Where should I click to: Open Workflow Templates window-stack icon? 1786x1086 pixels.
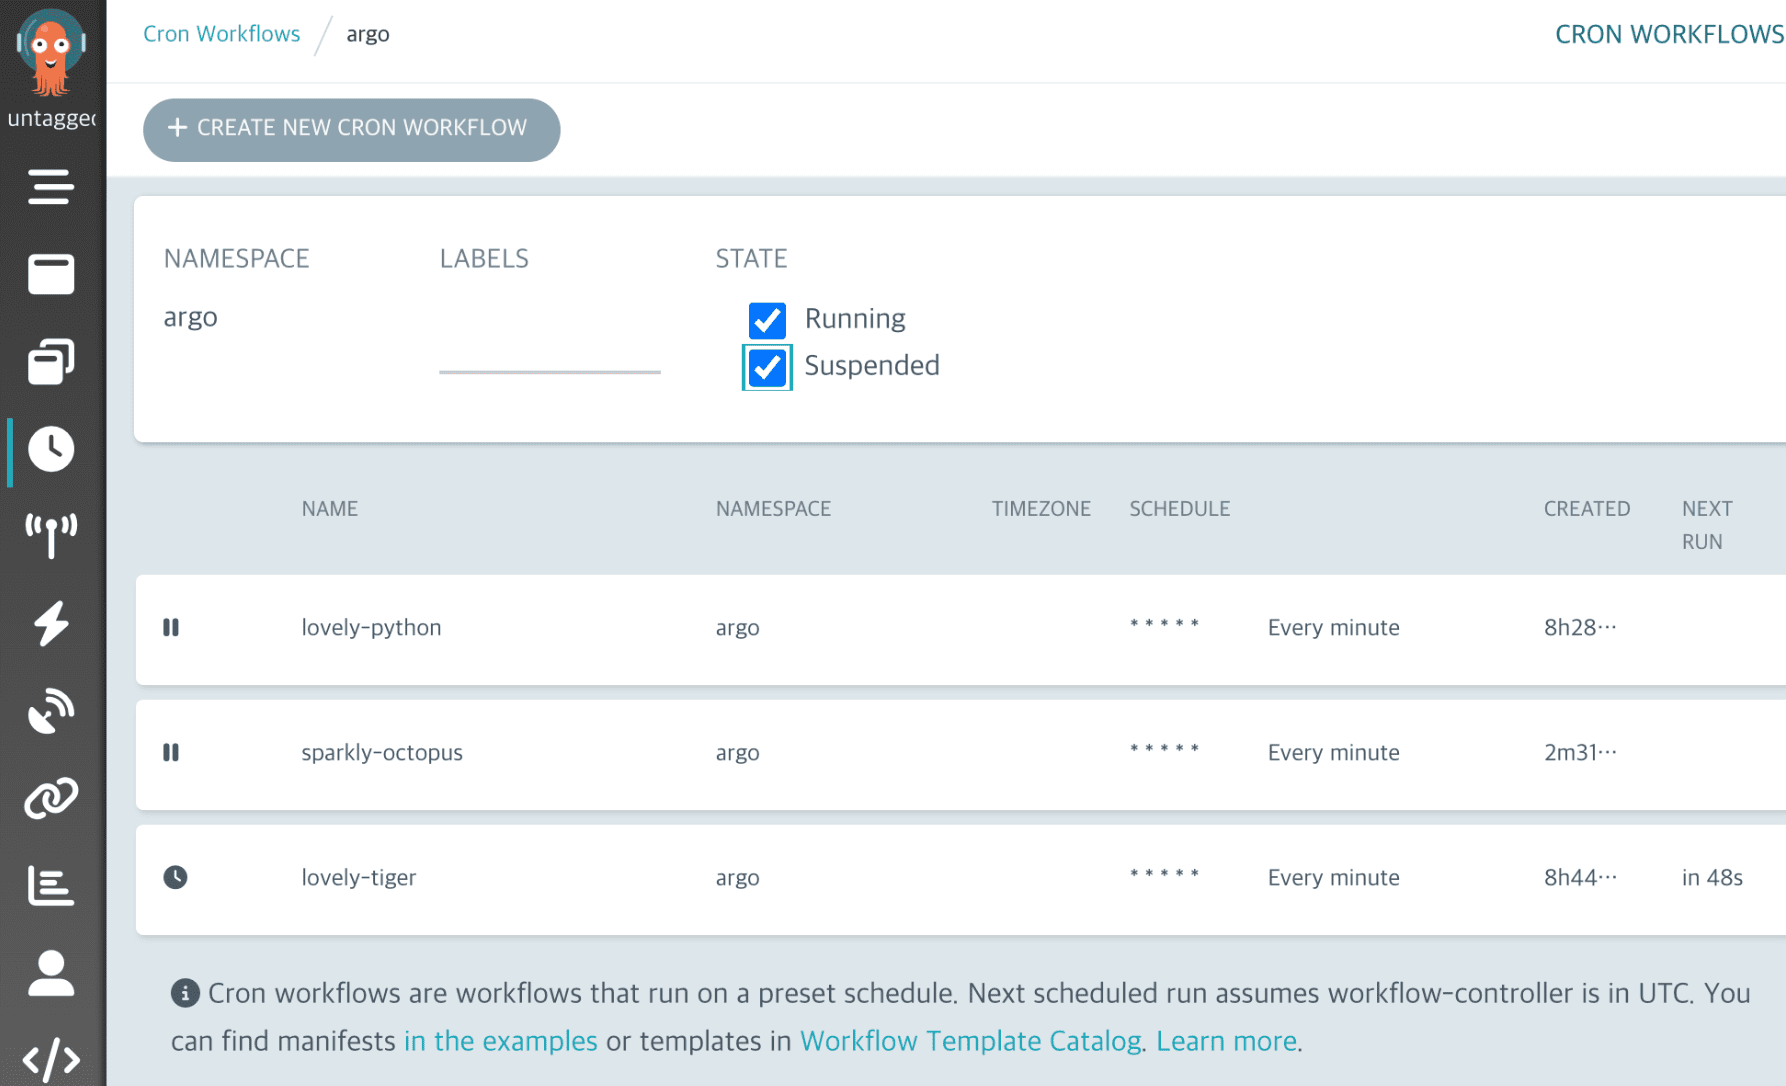click(51, 361)
